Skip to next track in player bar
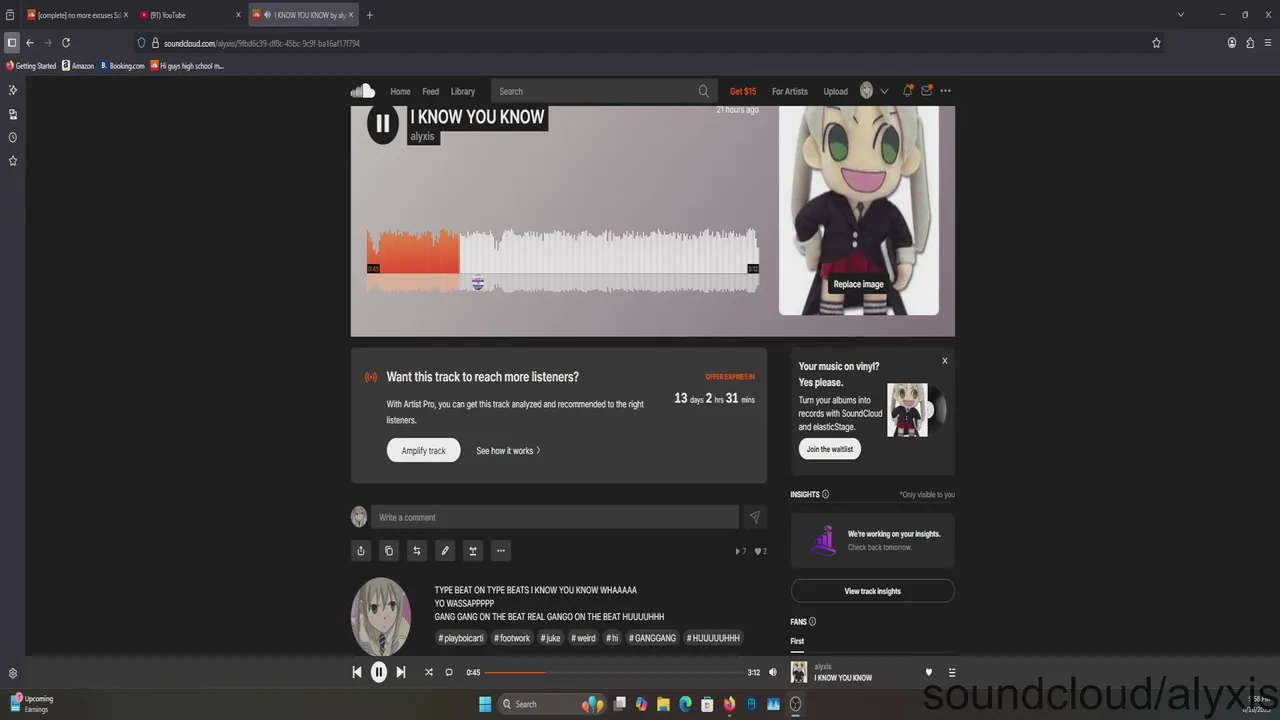 pyautogui.click(x=401, y=672)
